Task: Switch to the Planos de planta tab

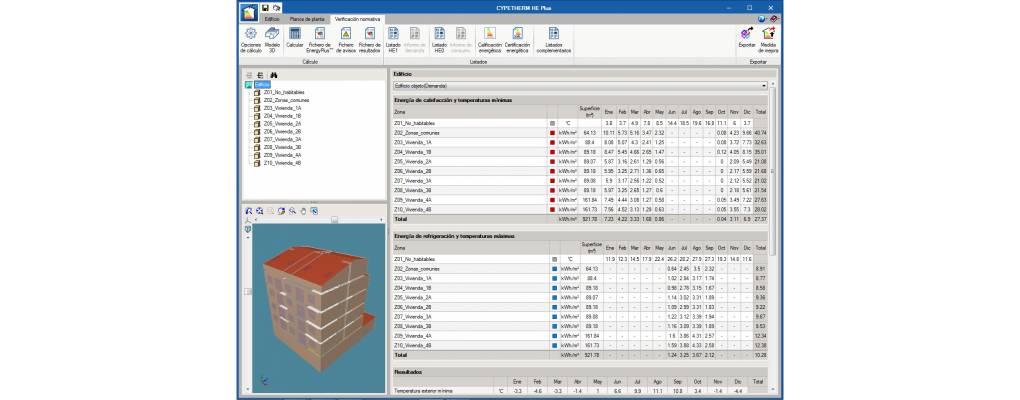Action: pos(307,20)
